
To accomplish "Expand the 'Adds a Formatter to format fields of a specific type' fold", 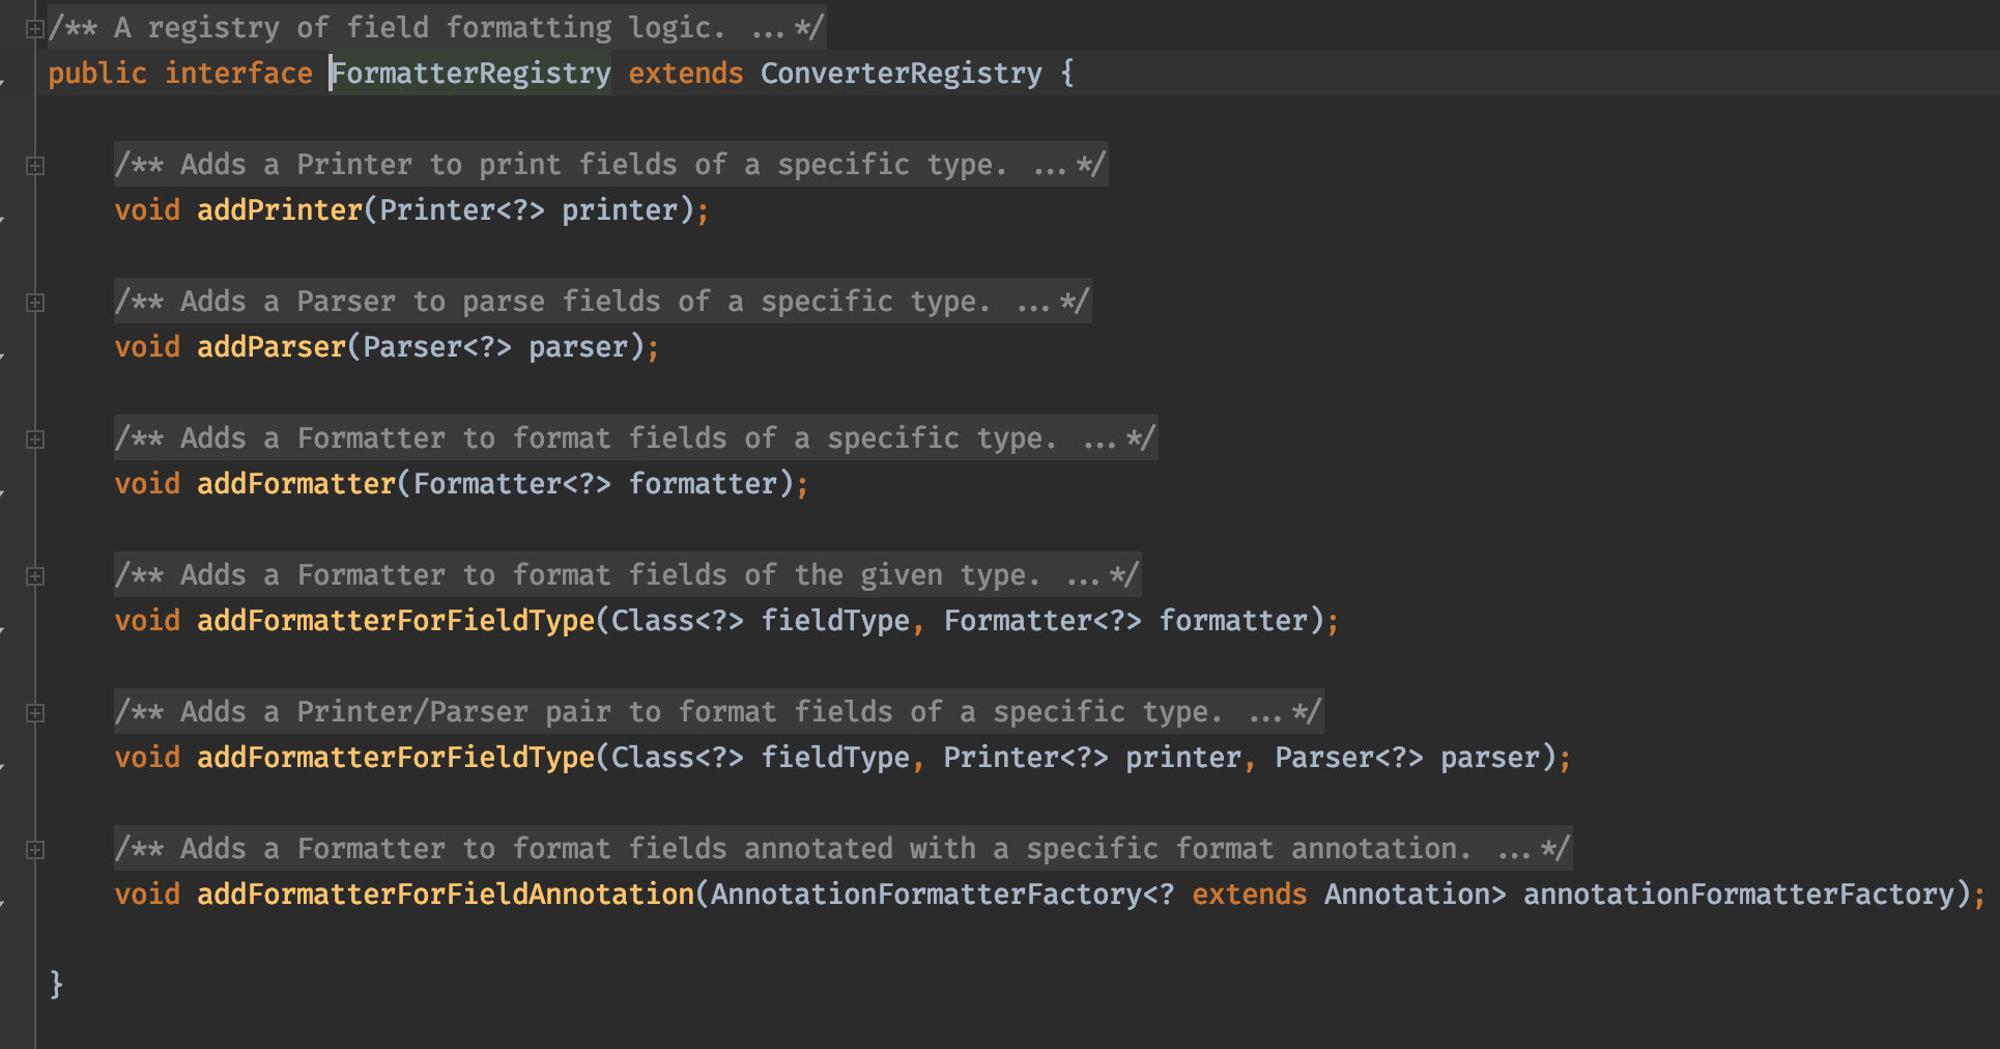I will tap(35, 440).
